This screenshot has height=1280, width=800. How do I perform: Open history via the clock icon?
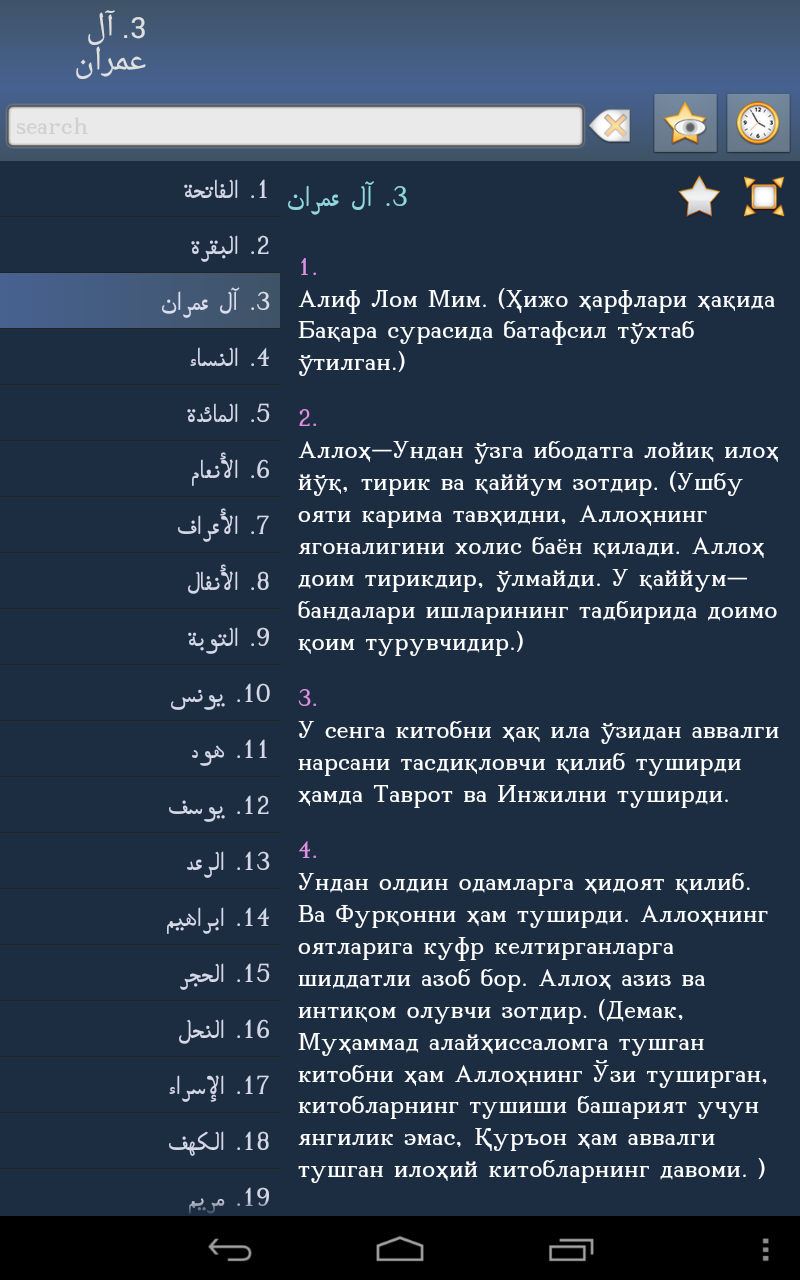pyautogui.click(x=758, y=124)
